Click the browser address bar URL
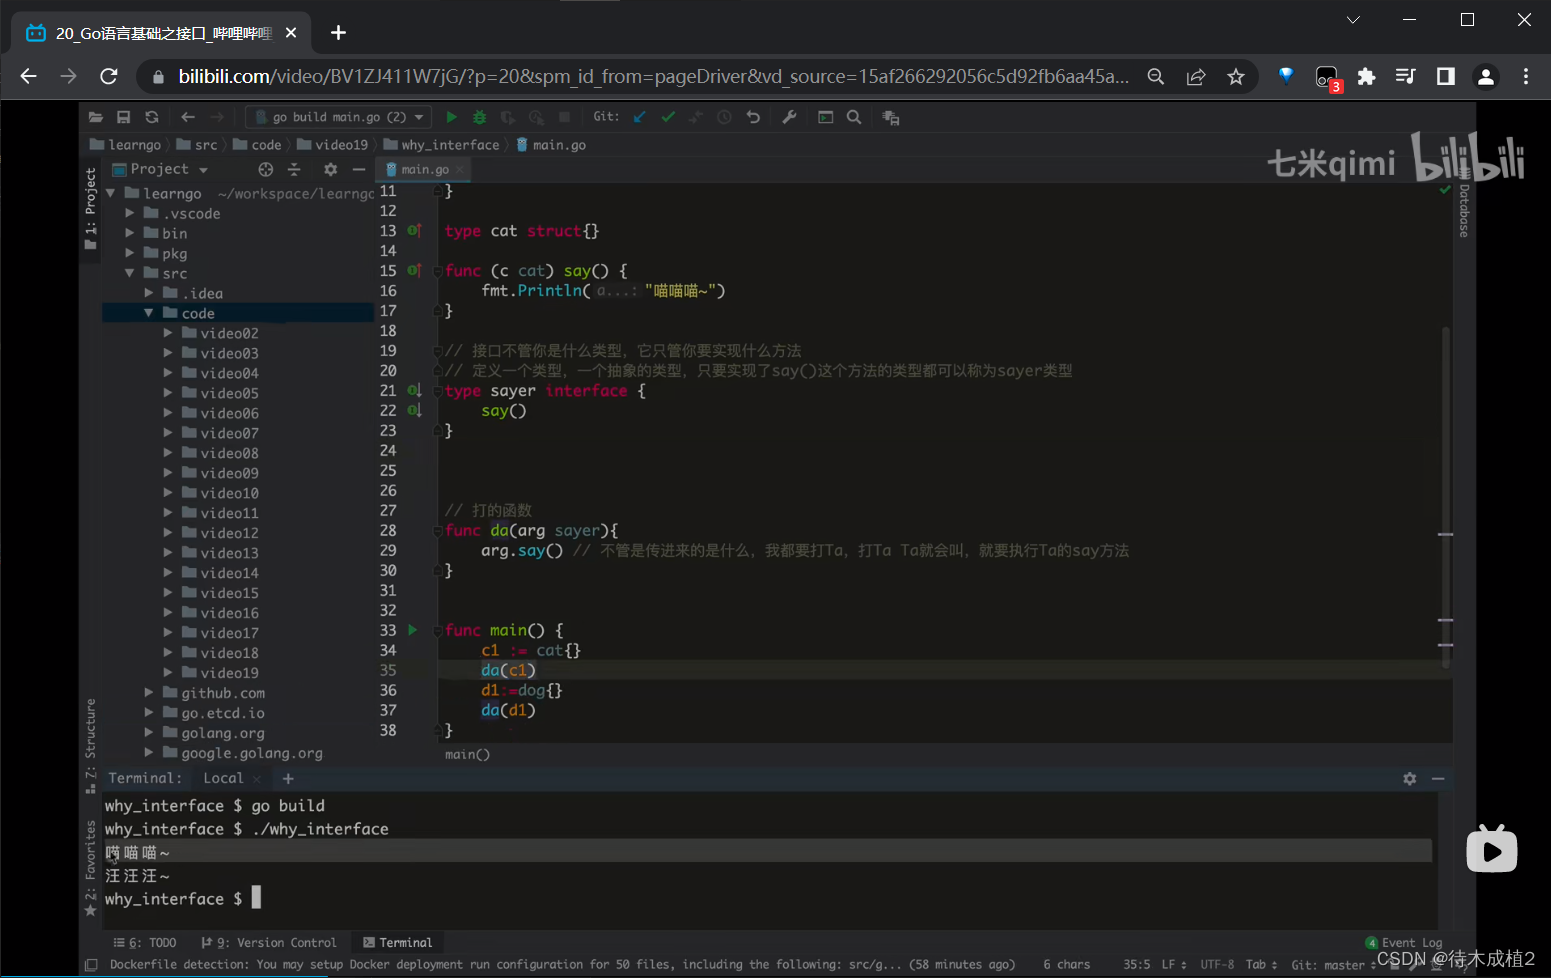Viewport: 1551px width, 978px height. (x=654, y=76)
